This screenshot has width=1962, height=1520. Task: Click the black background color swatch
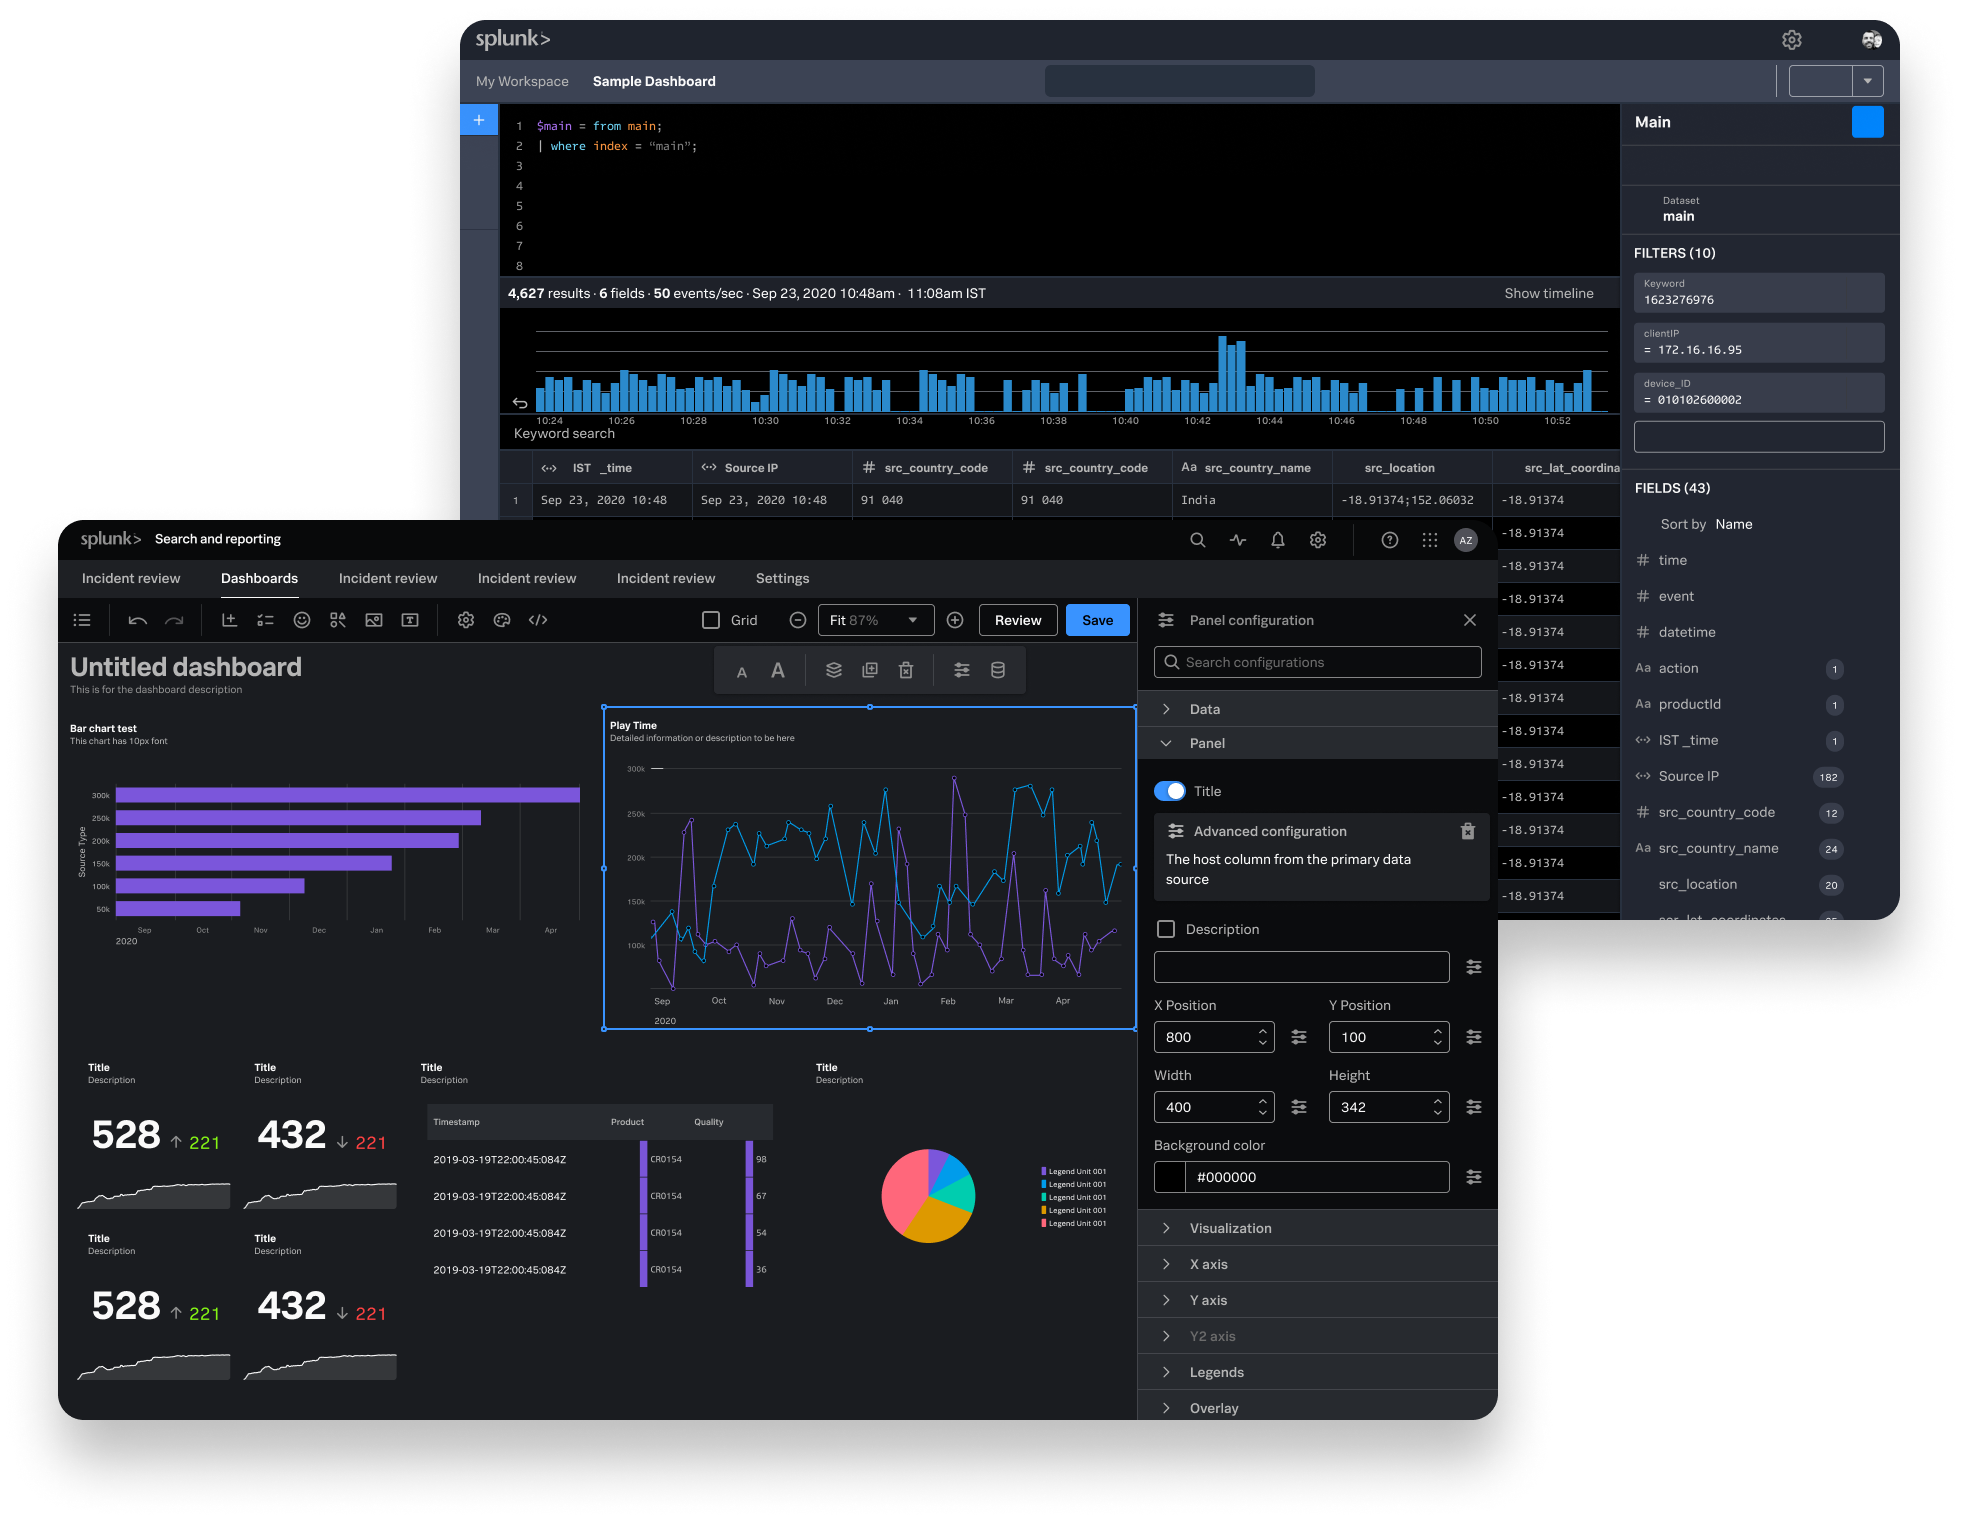[1170, 1178]
